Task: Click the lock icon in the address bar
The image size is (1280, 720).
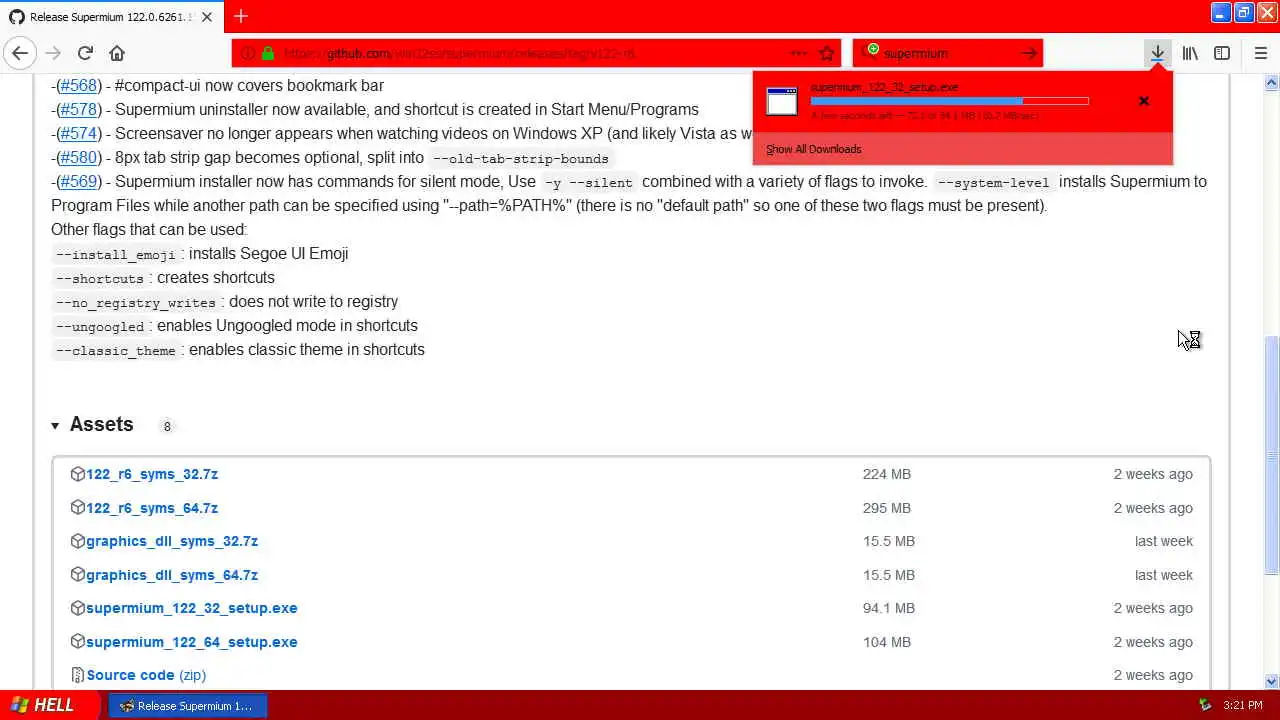Action: [x=267, y=53]
